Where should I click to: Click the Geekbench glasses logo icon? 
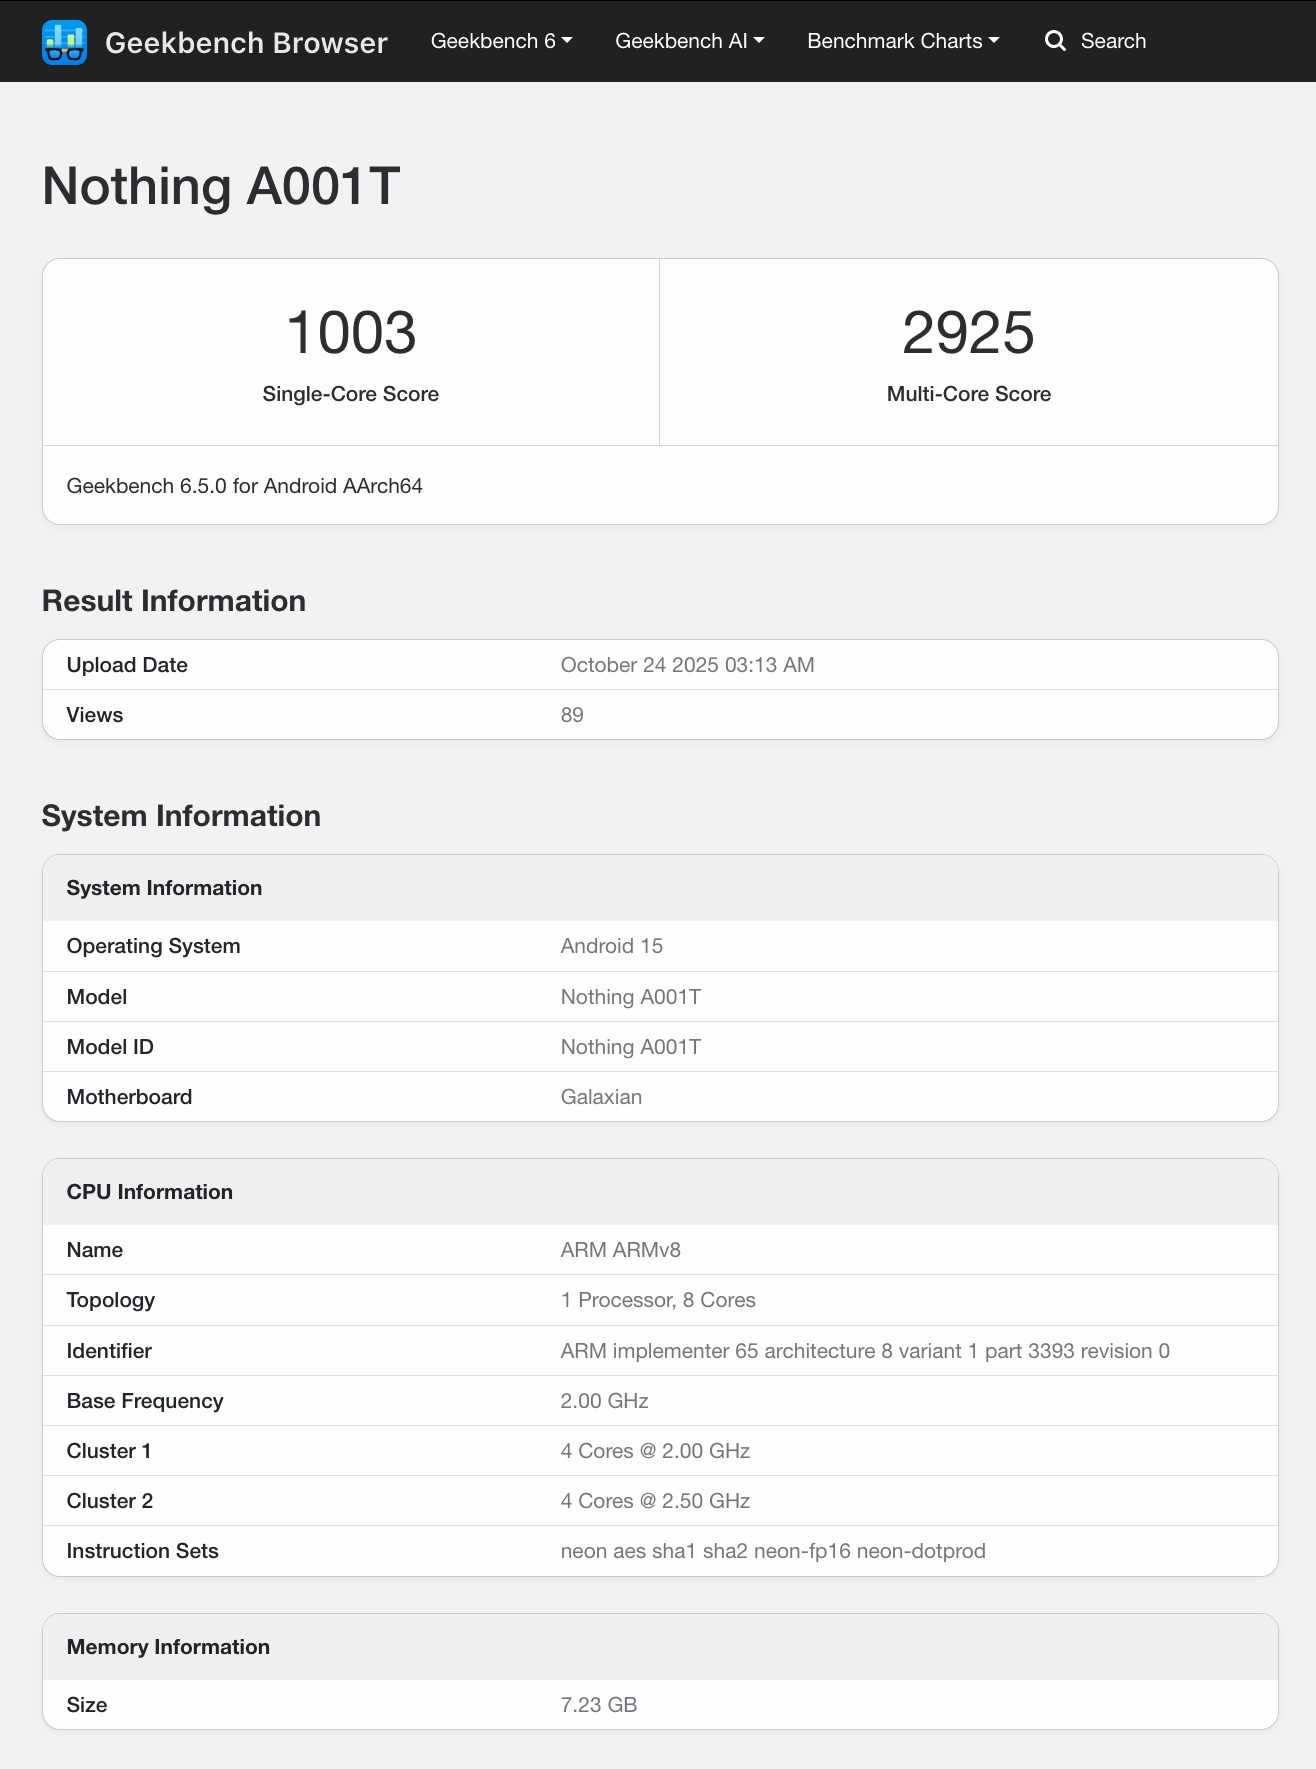pos(65,42)
